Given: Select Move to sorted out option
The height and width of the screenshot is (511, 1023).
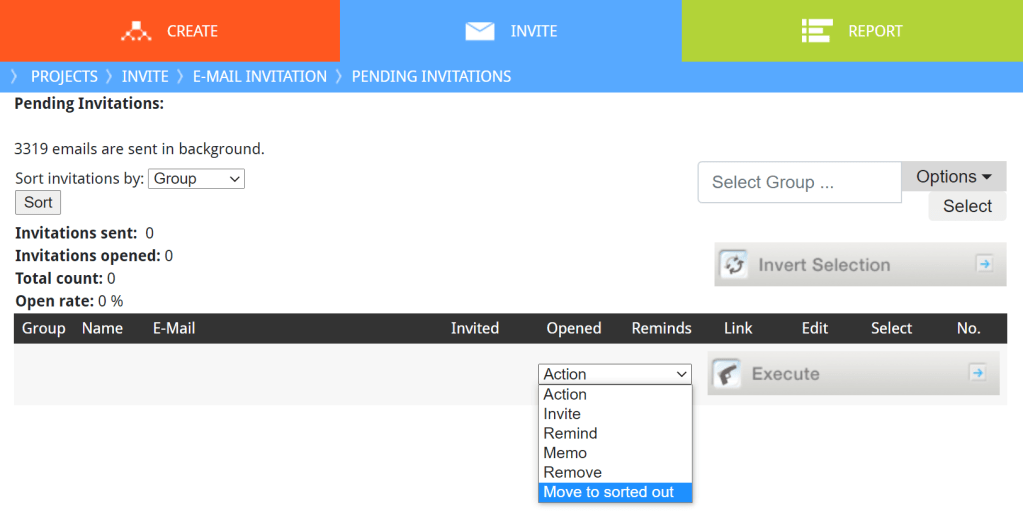Looking at the screenshot, I should (x=608, y=492).
